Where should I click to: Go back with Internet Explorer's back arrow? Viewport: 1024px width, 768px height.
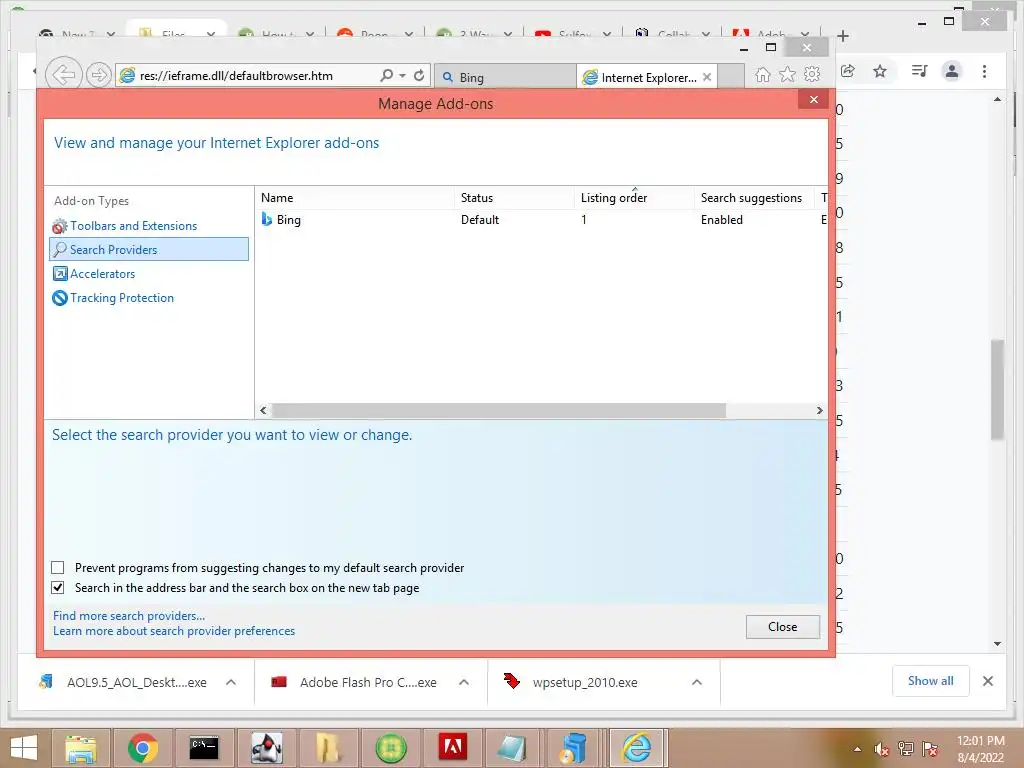coord(63,74)
